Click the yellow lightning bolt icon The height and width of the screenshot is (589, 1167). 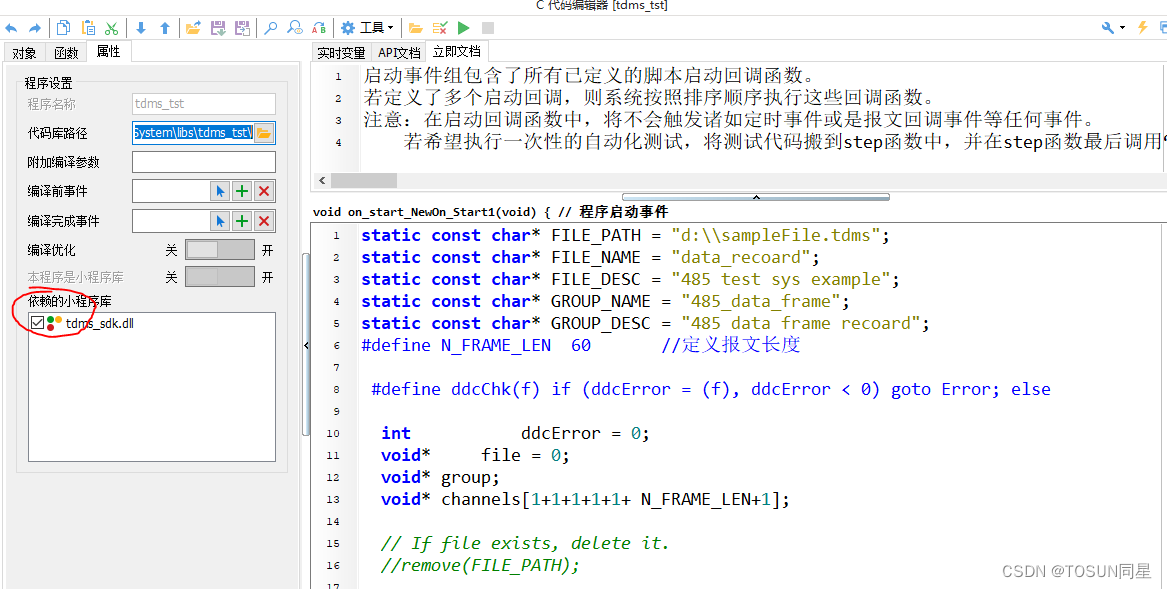click(1142, 28)
